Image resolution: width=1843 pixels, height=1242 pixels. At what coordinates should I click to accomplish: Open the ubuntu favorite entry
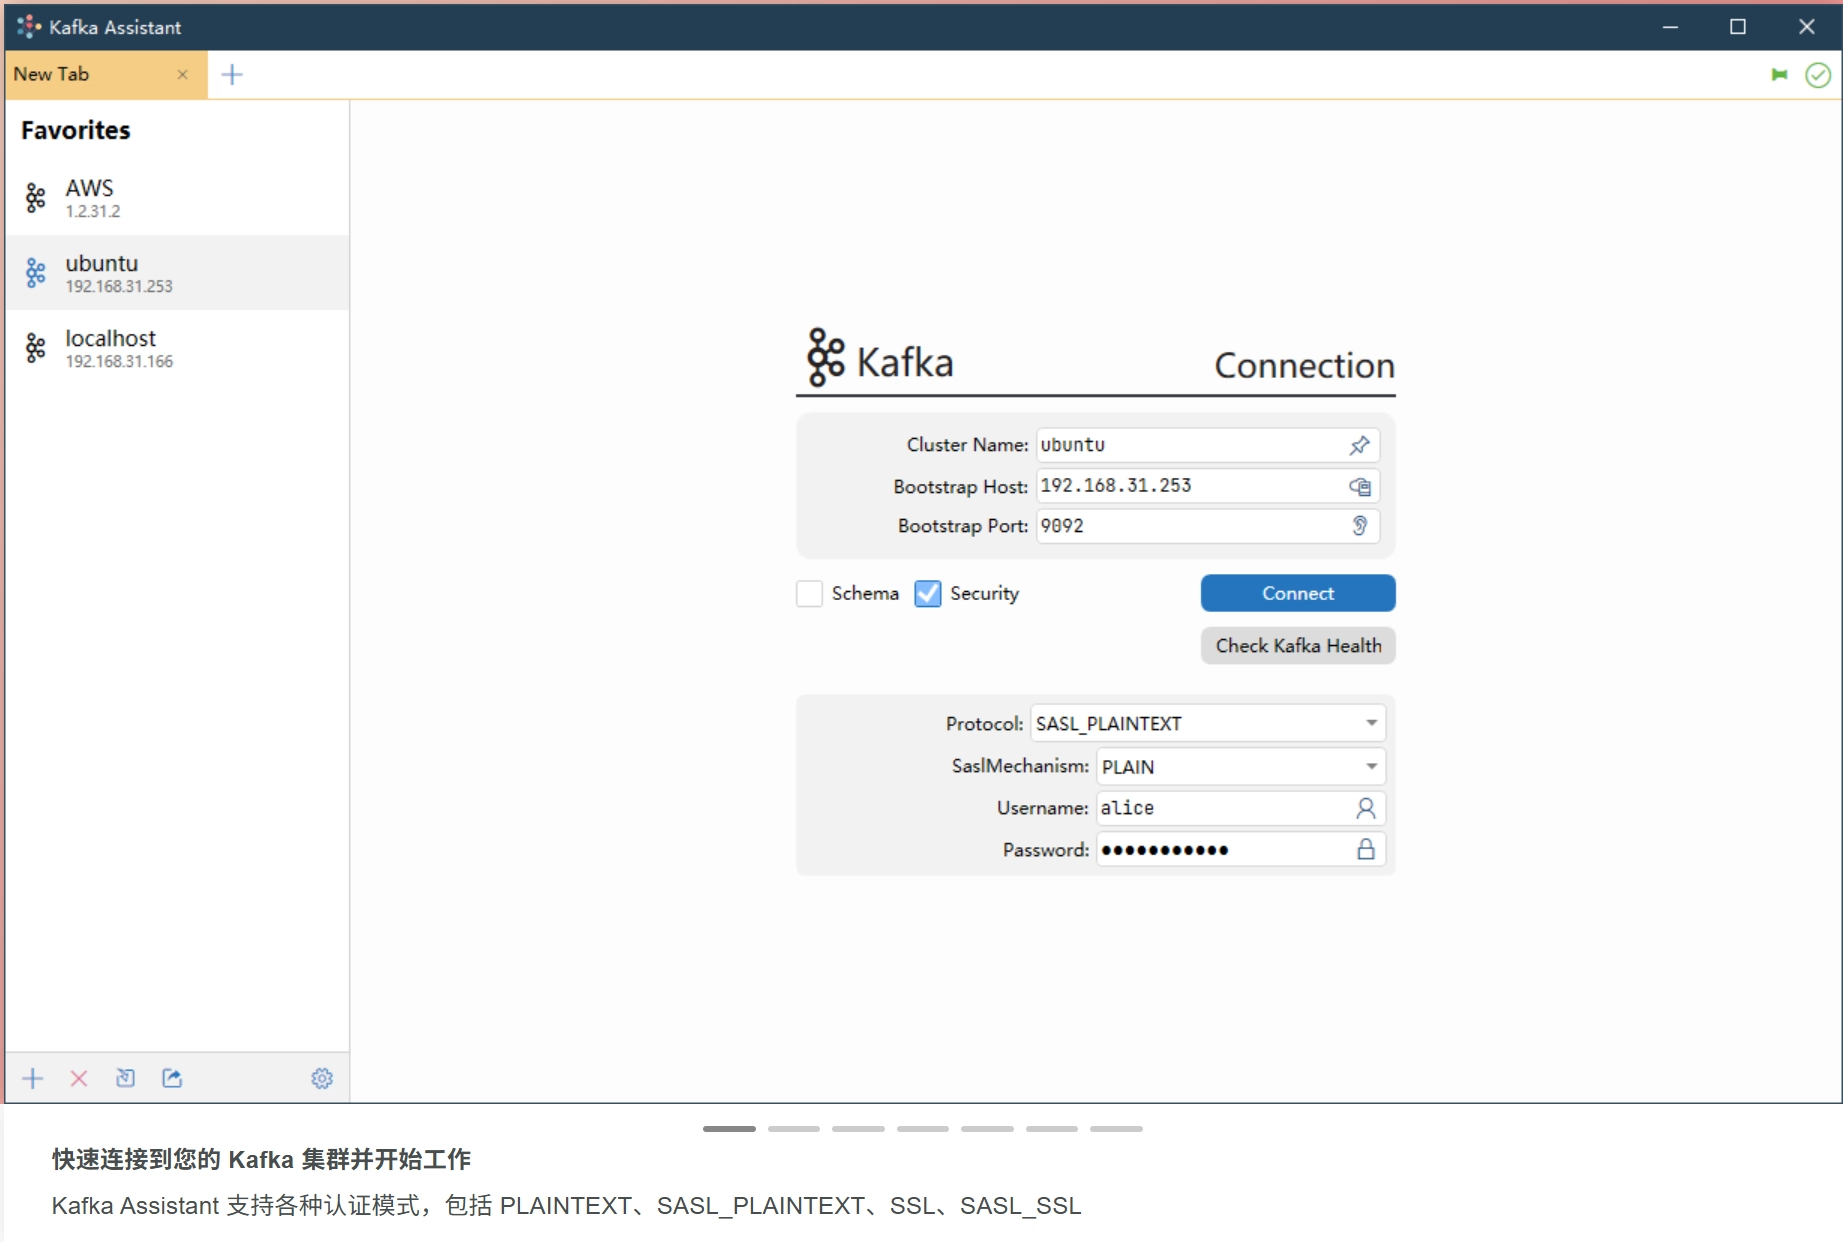(177, 273)
